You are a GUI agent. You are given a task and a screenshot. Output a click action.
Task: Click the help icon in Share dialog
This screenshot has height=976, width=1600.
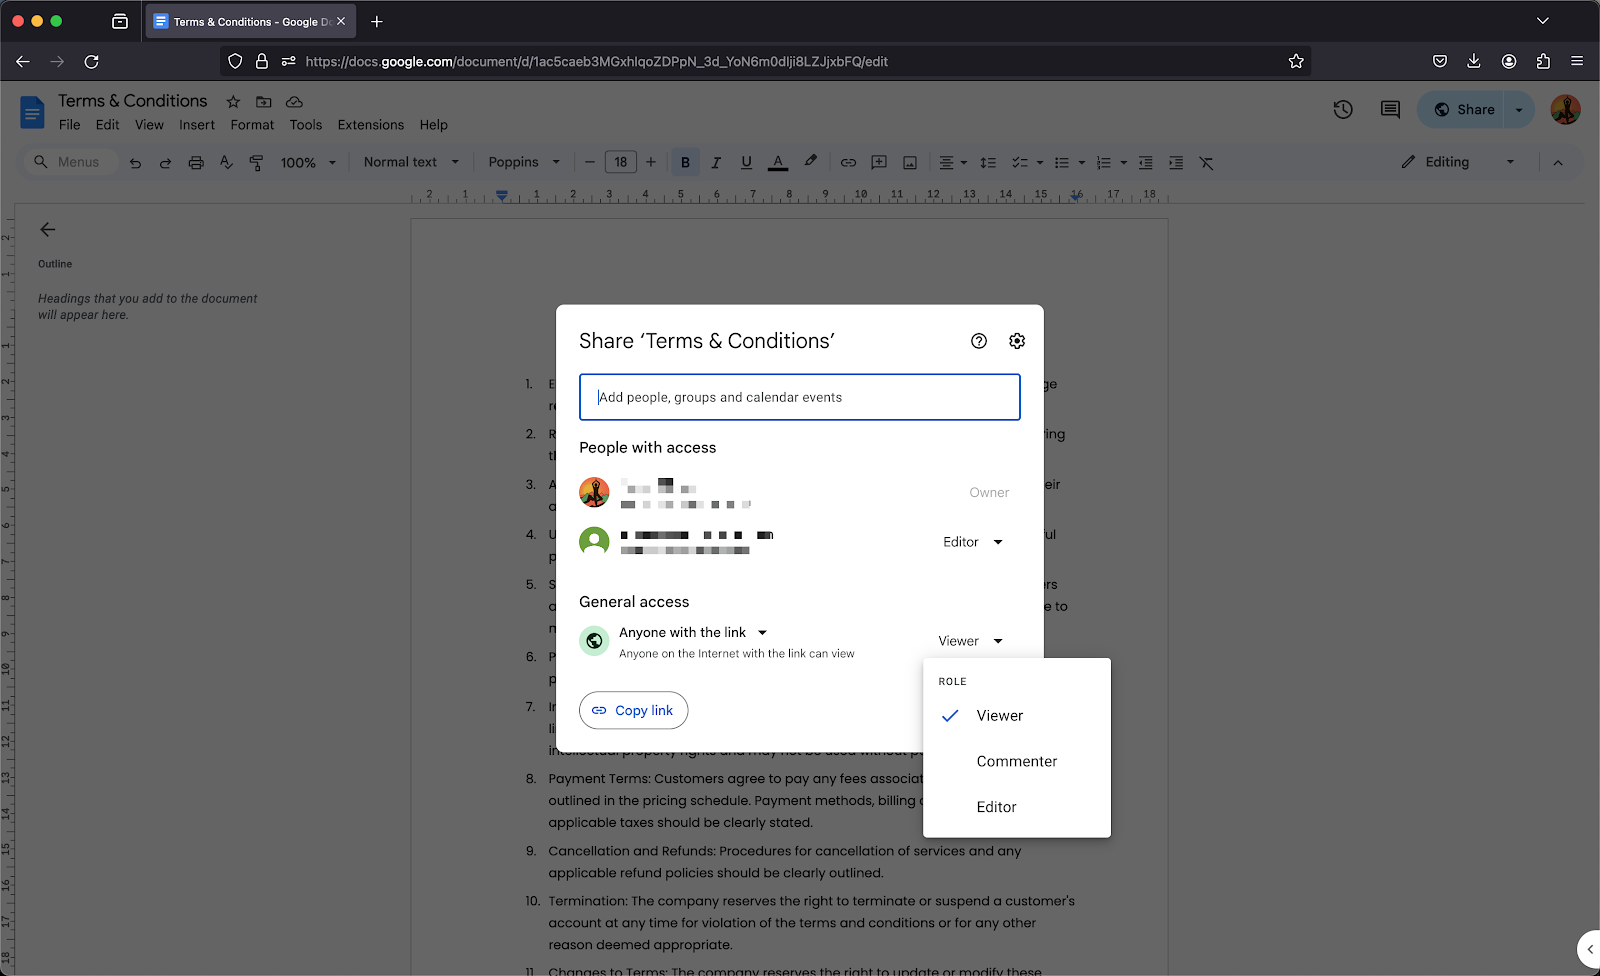point(978,341)
